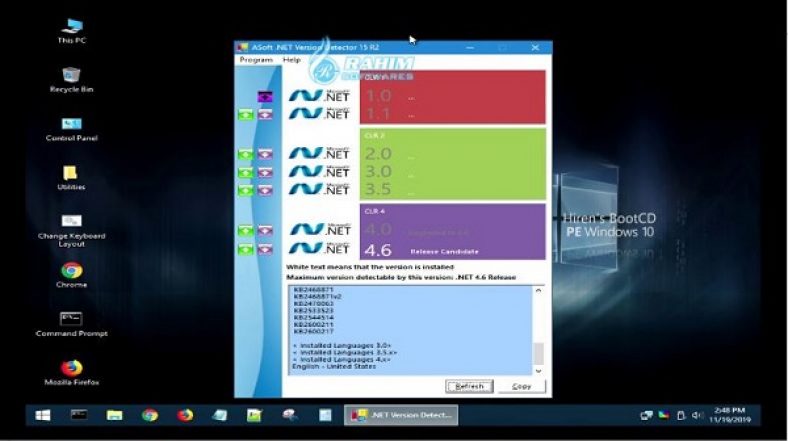This screenshot has width=788, height=441.
Task: Select the Utilities folder on the desktop
Action: tap(71, 178)
